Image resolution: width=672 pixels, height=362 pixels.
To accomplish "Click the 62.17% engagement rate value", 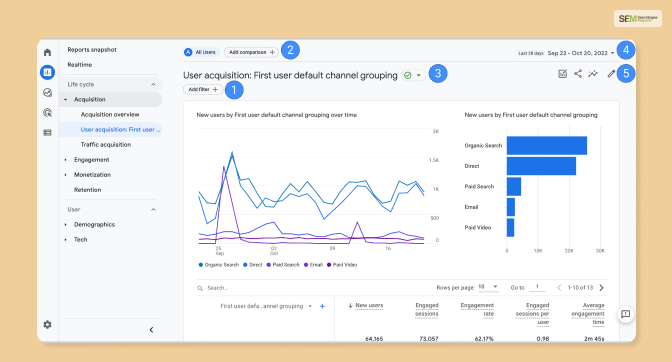I will click(x=484, y=338).
